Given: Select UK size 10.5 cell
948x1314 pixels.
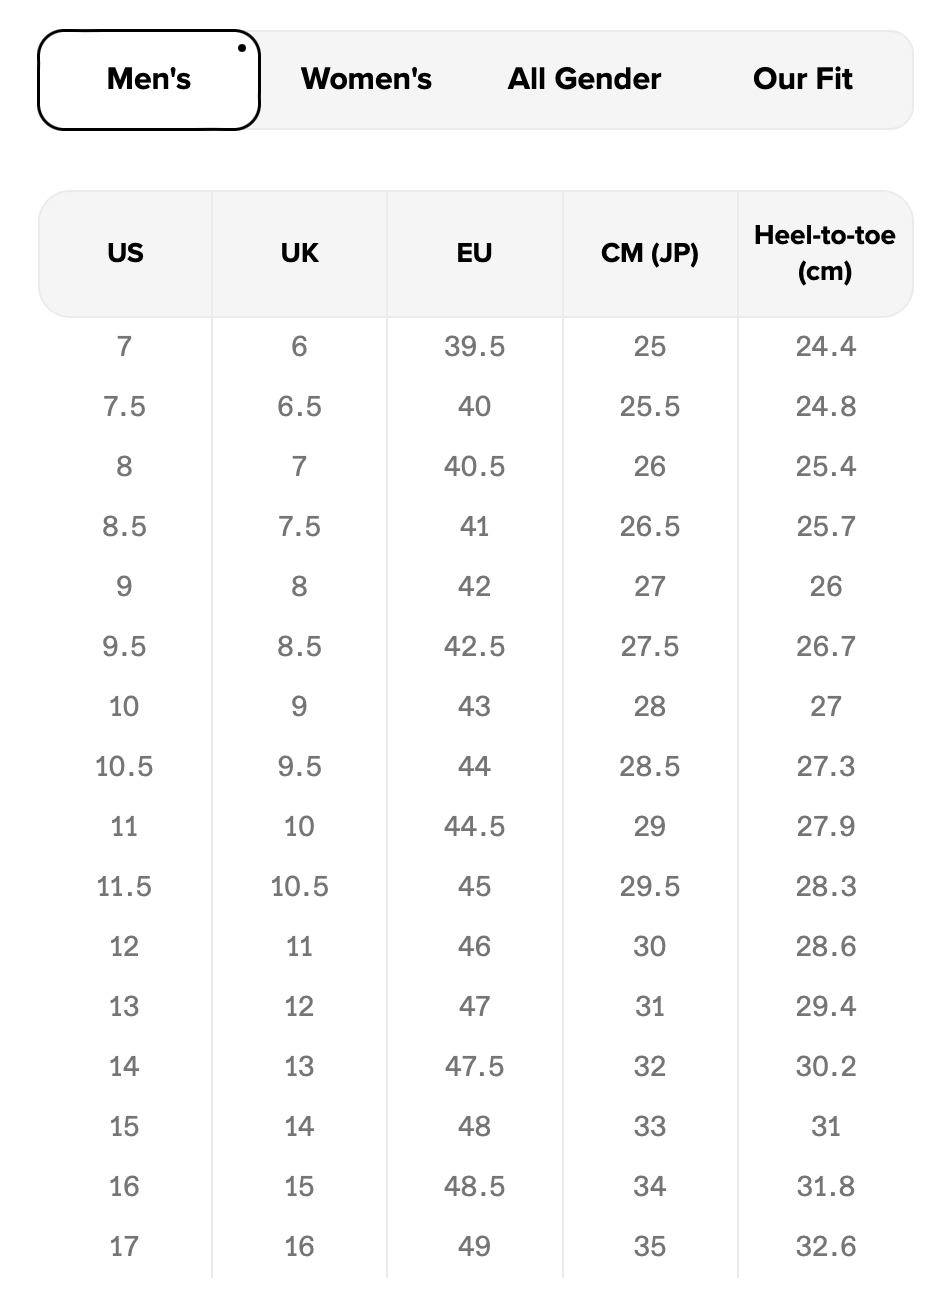Looking at the screenshot, I should pos(299,887).
